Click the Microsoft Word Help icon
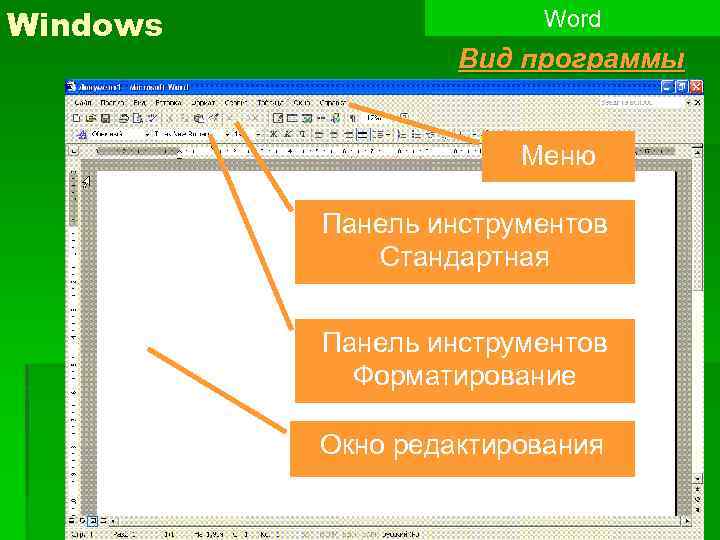The height and width of the screenshot is (540, 720). coord(404,117)
